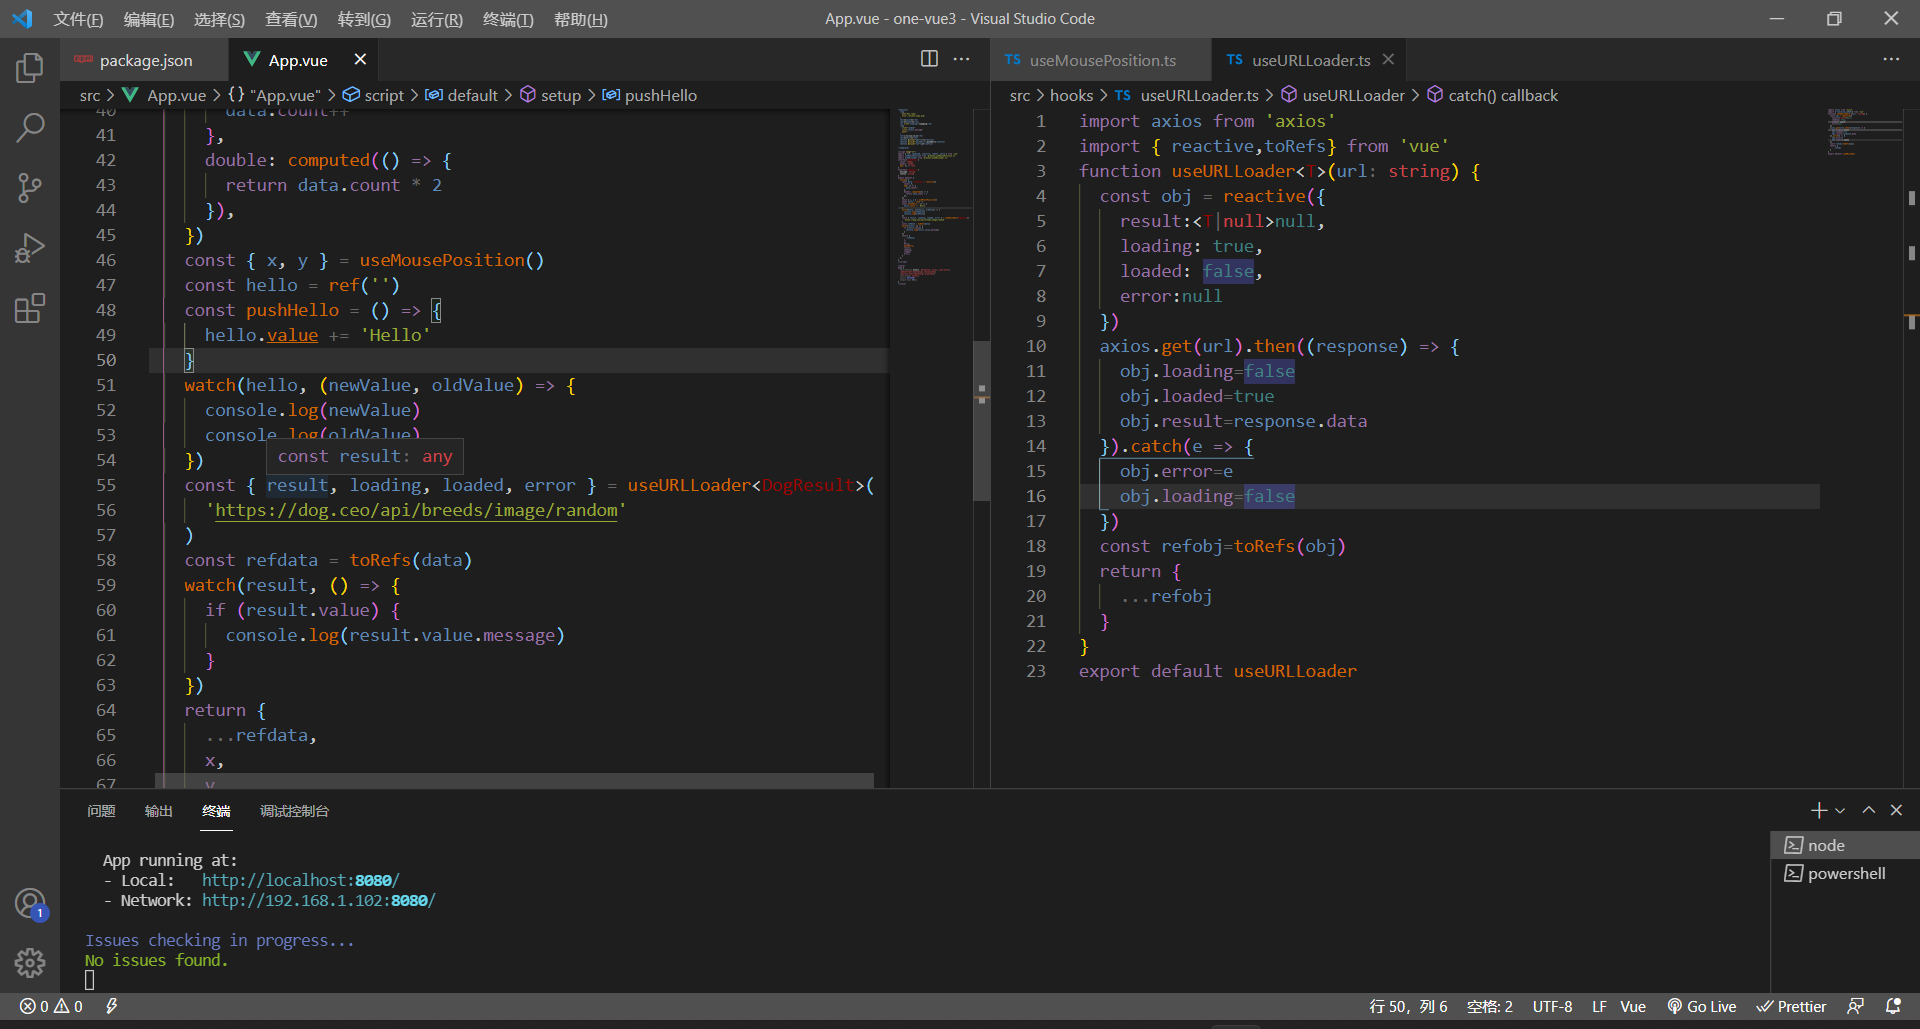
Task: Click the VS Code logo icon
Action: click(22, 19)
